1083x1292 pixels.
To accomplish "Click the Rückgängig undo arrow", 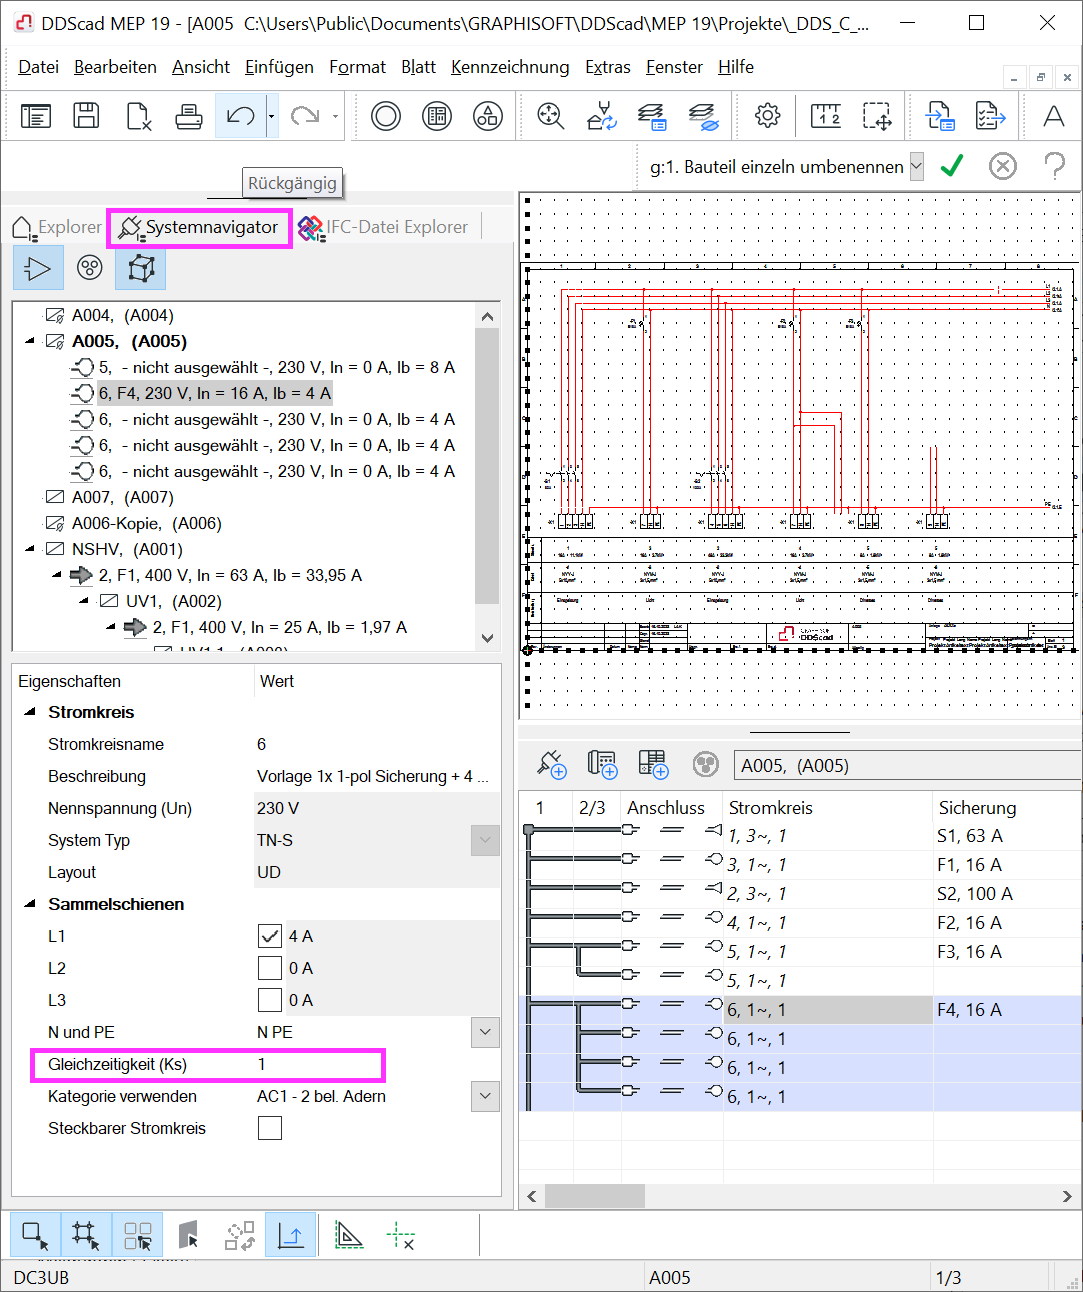I will click(x=240, y=116).
